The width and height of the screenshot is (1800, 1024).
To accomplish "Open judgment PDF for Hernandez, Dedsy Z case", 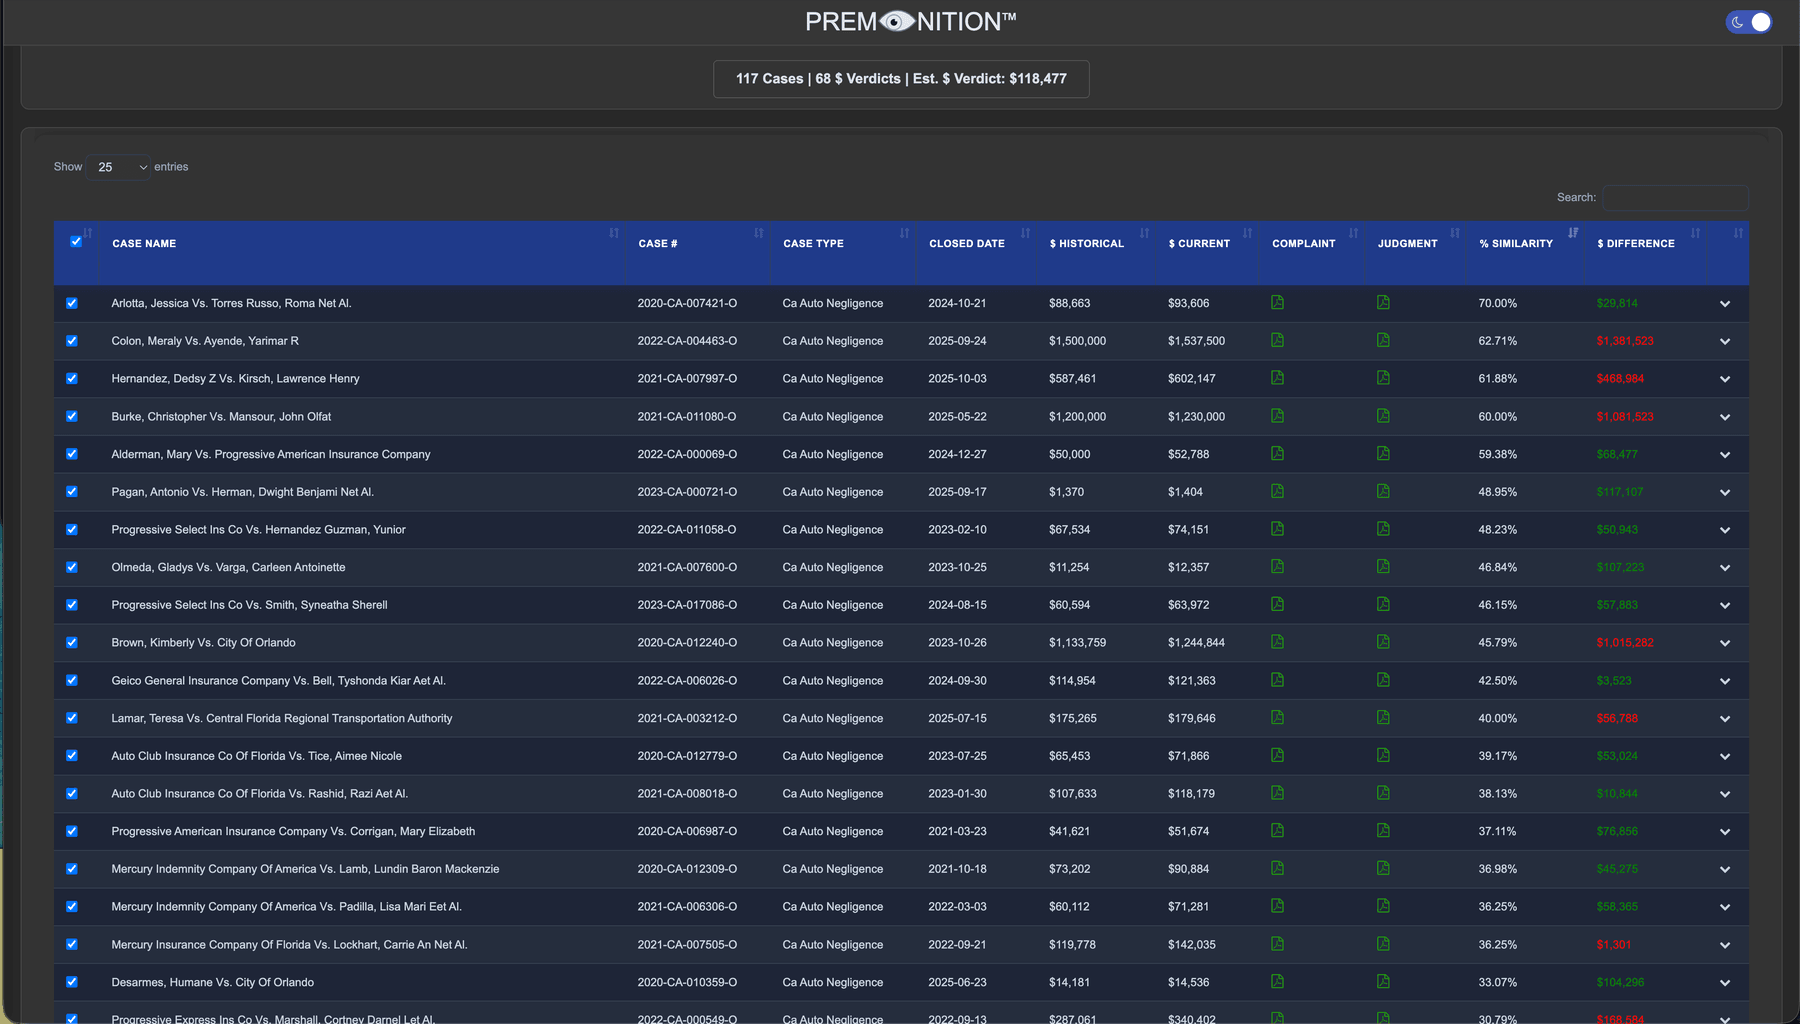I will [1383, 378].
